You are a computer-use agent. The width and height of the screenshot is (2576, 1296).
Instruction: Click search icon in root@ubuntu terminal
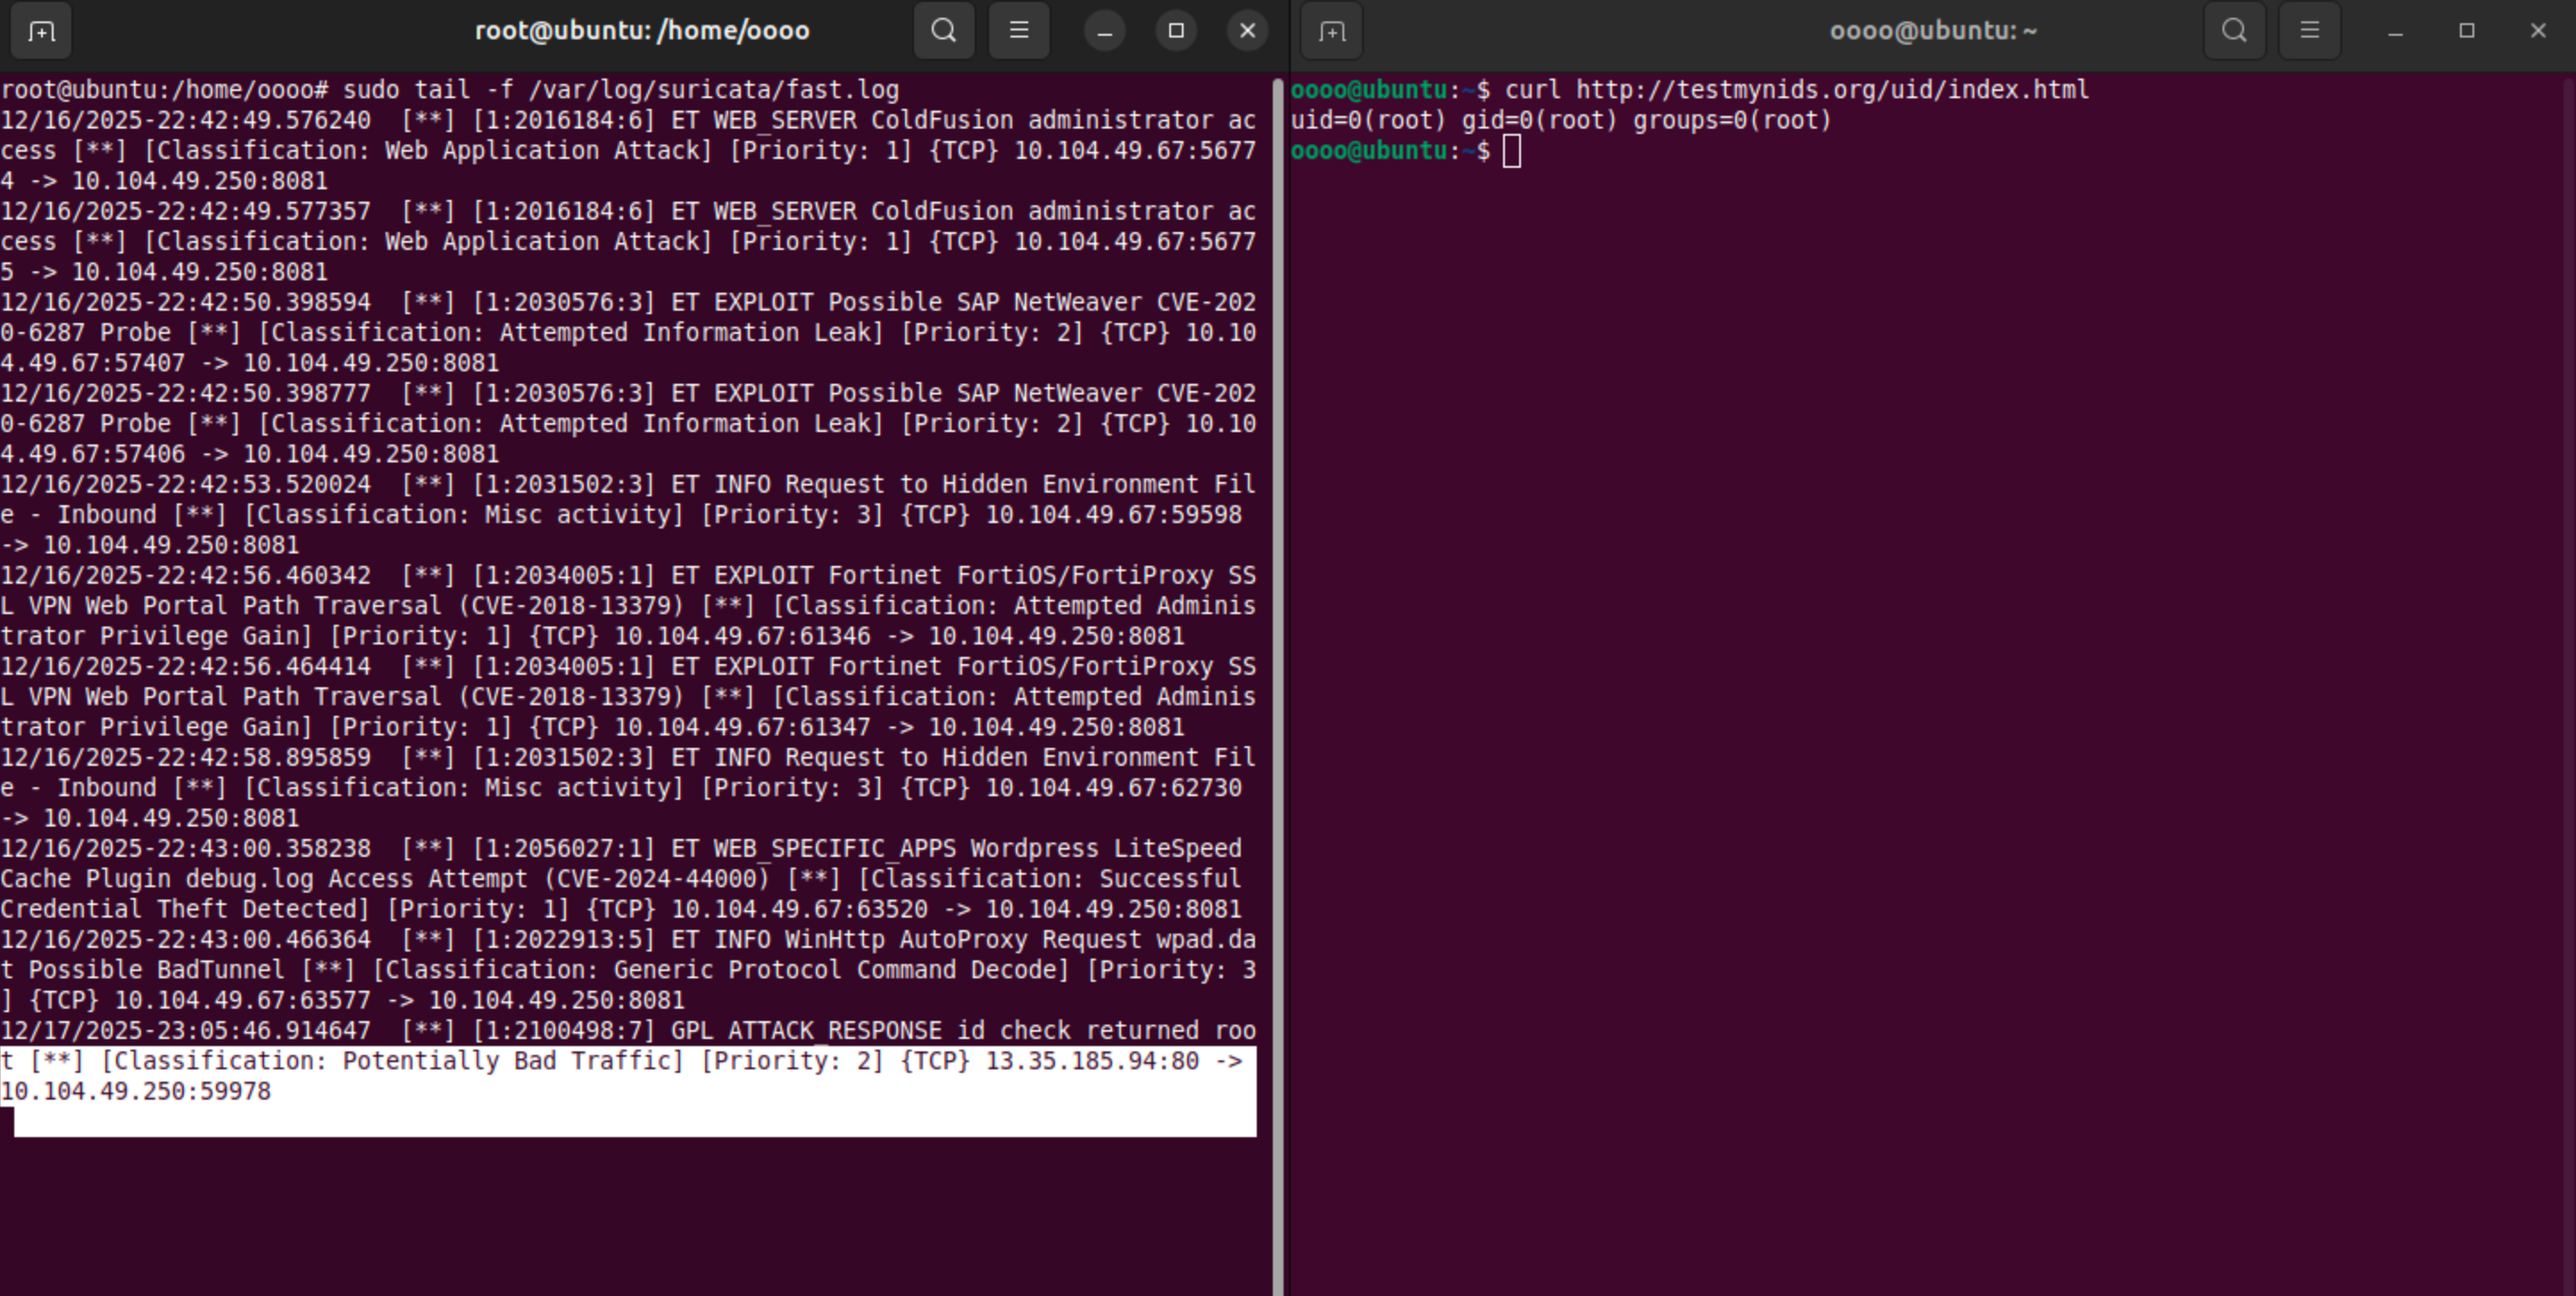coord(943,31)
